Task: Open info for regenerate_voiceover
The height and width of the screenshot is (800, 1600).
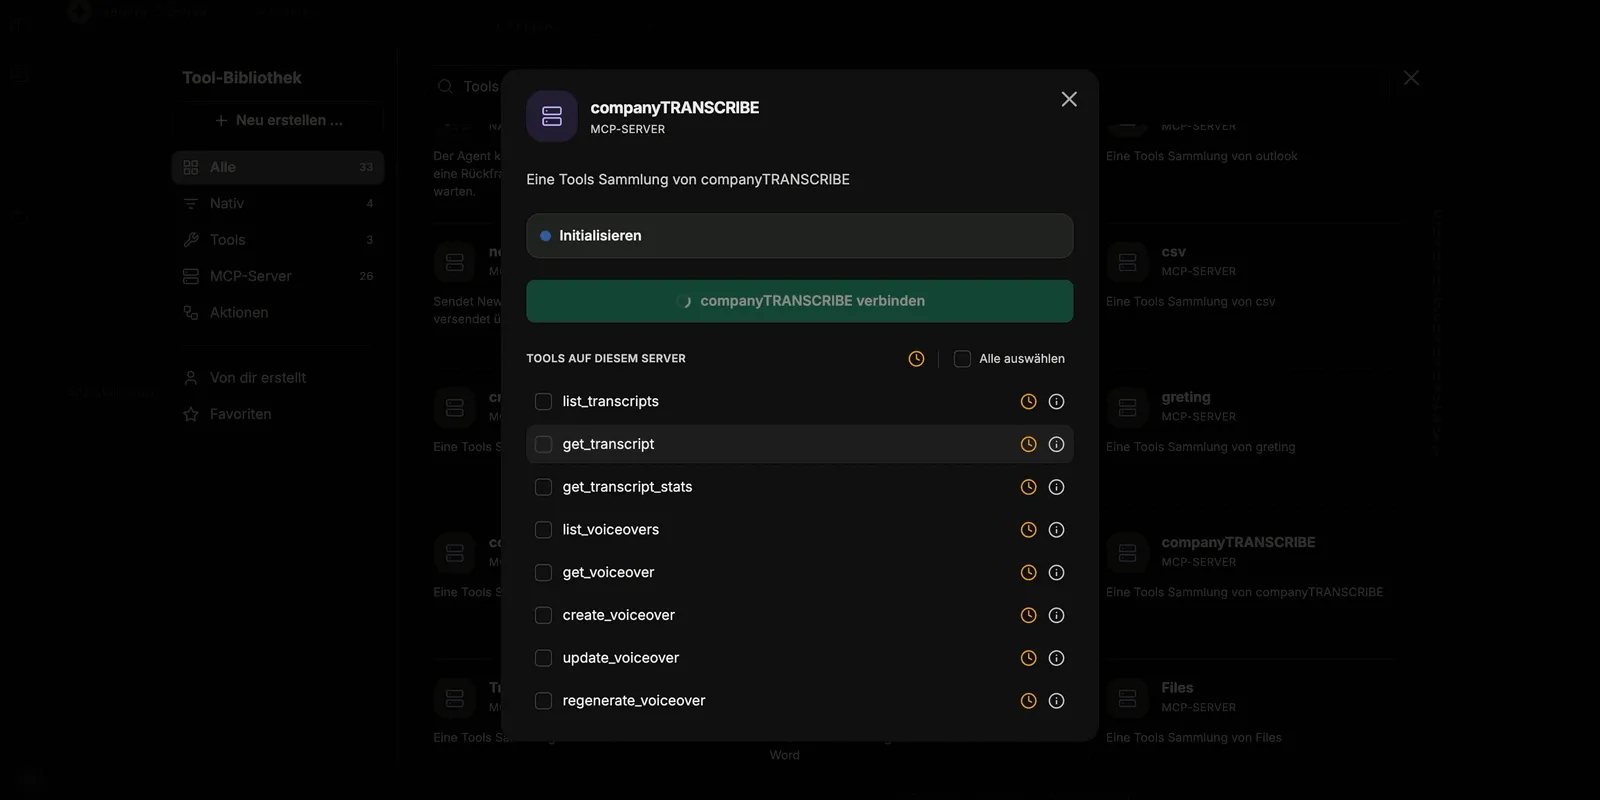Action: 1056,701
